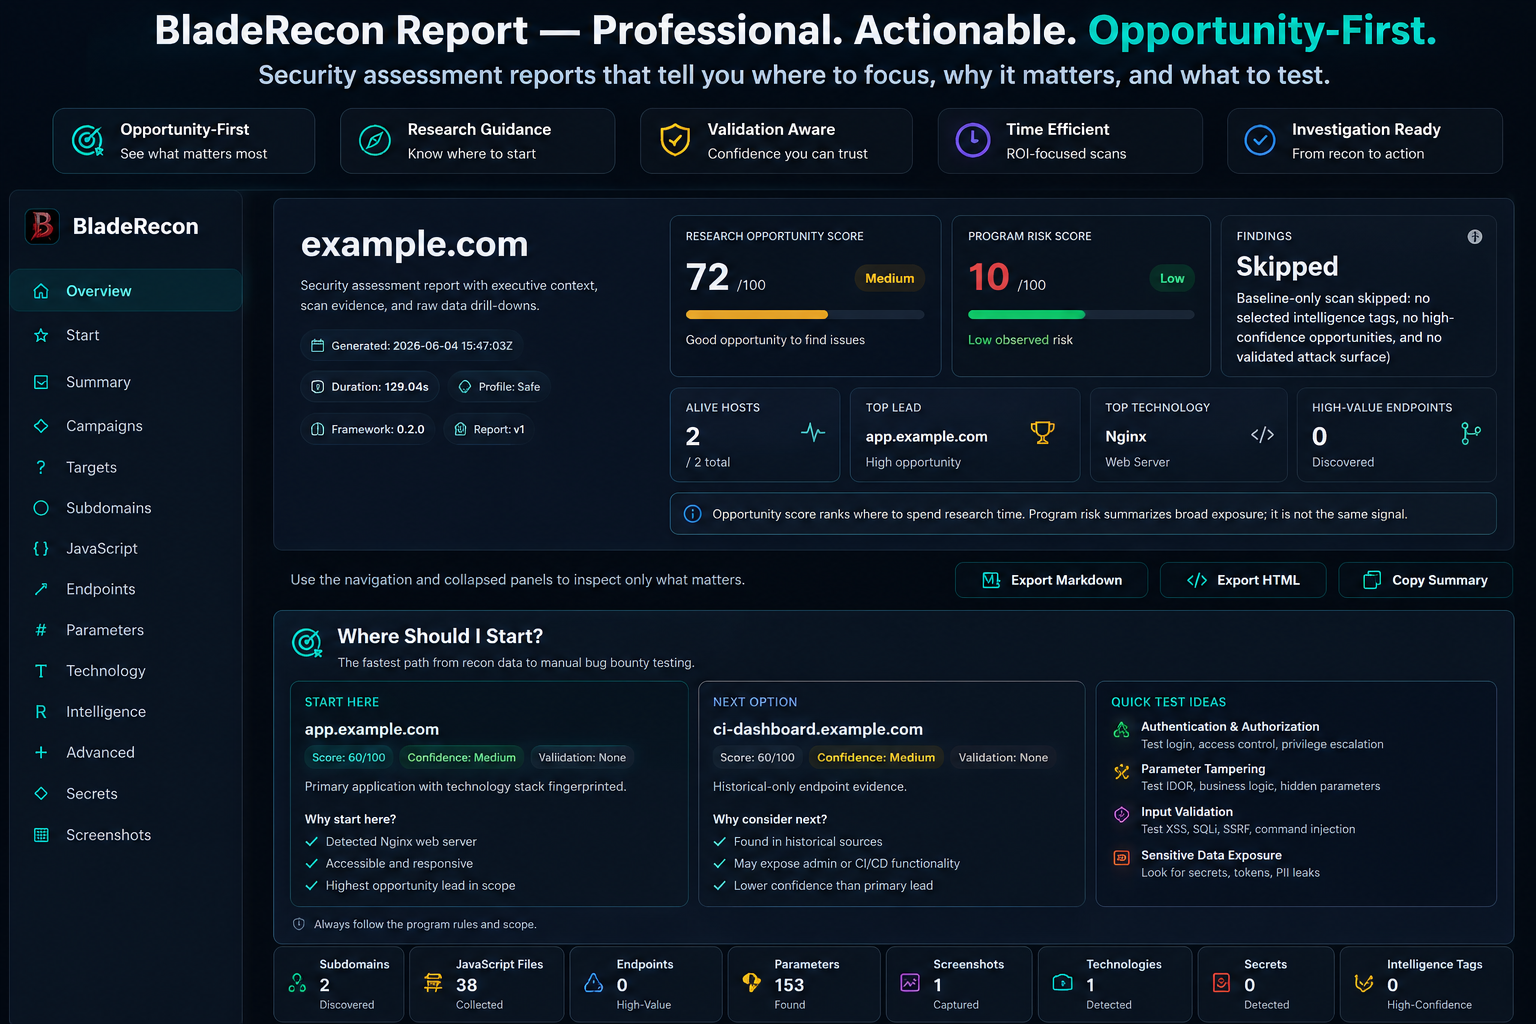Click the Research Guidance compass icon

pos(375,141)
